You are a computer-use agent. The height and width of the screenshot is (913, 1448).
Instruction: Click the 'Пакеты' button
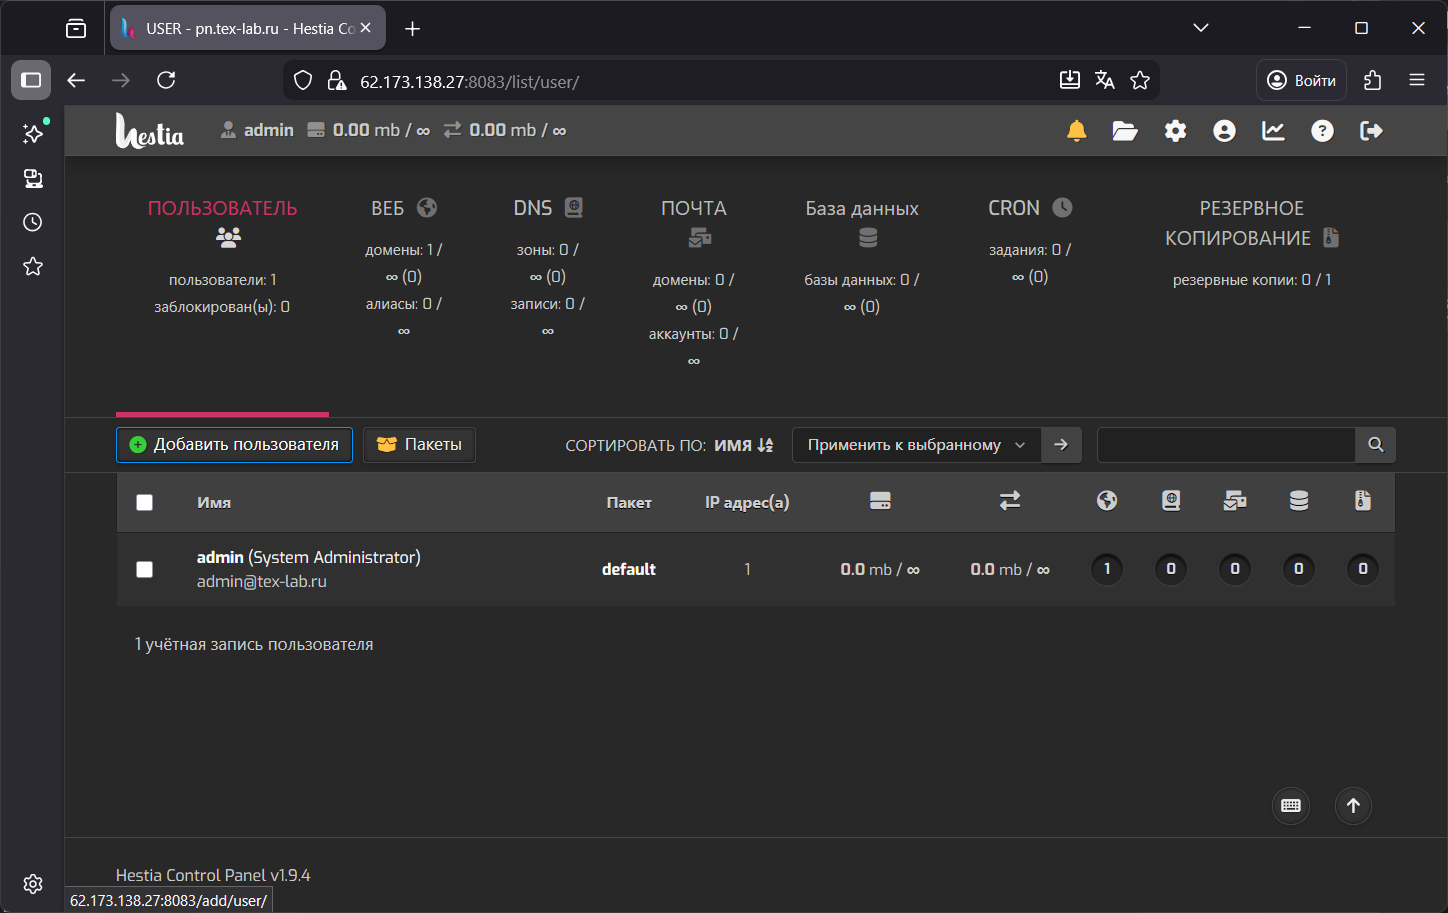click(419, 445)
